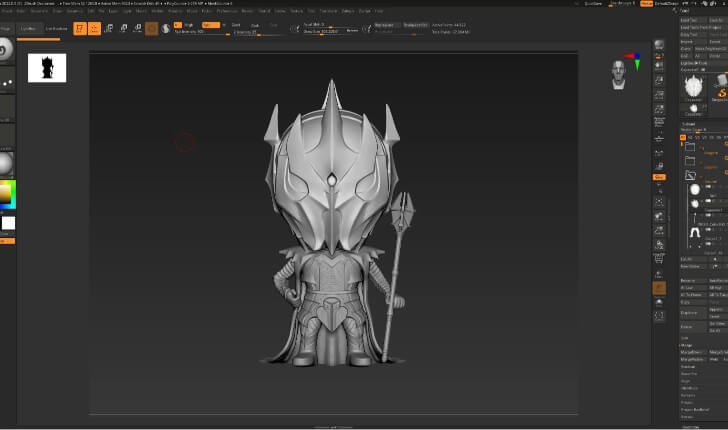Activate the Draw mode button

point(94,28)
